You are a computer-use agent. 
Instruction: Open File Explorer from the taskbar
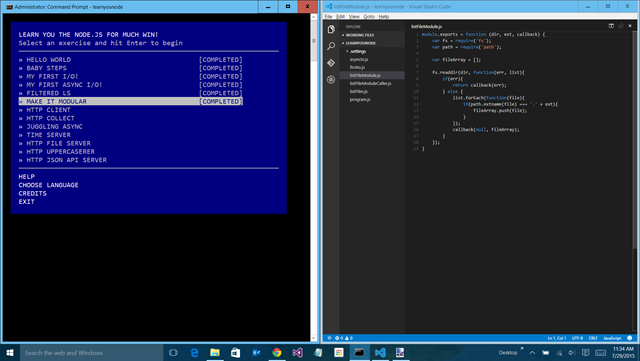click(215, 352)
